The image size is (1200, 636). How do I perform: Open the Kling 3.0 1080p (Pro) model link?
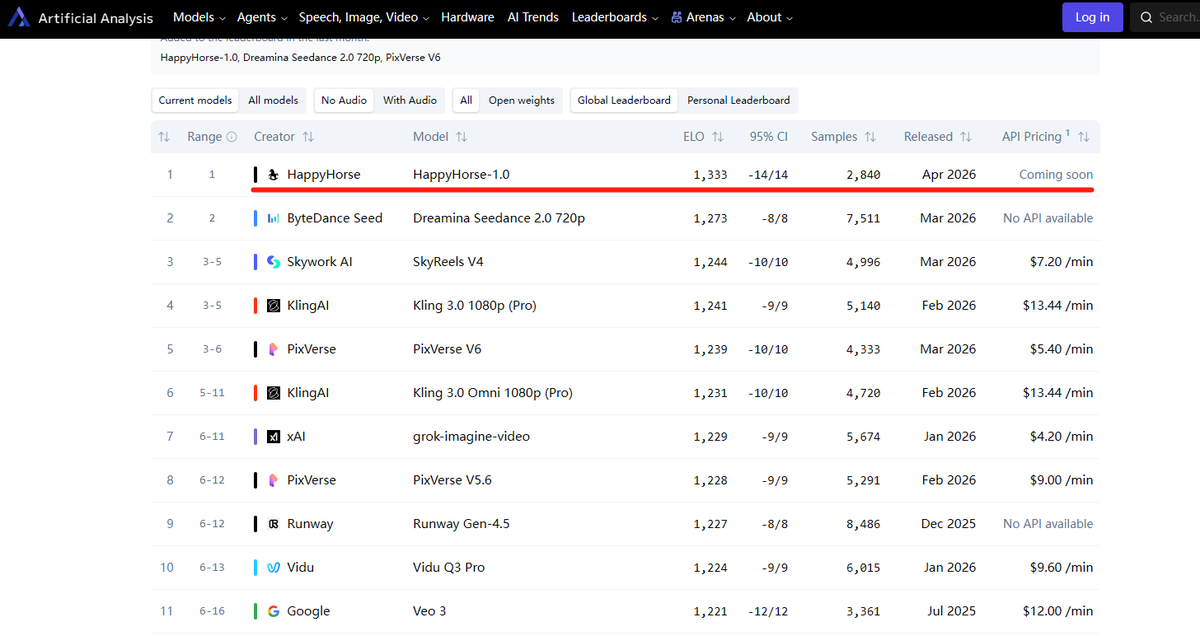(x=474, y=305)
